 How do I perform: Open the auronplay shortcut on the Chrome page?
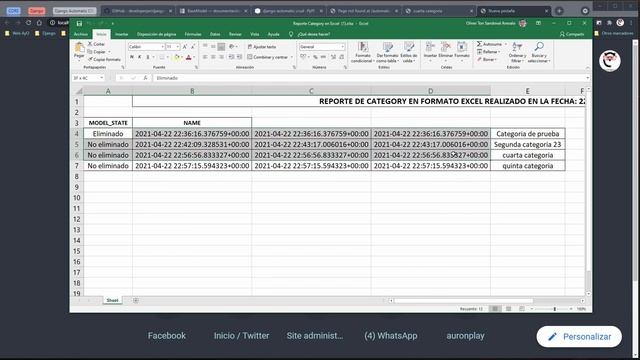[465, 336]
